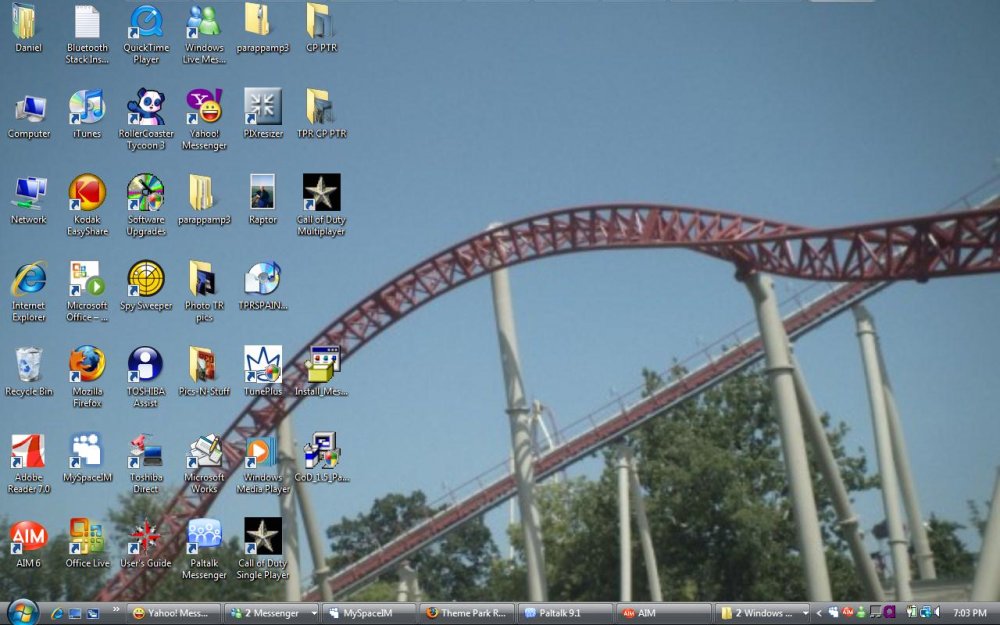Select Mozilla Firefox desktop shortcut
1000x625 pixels.
point(87,365)
